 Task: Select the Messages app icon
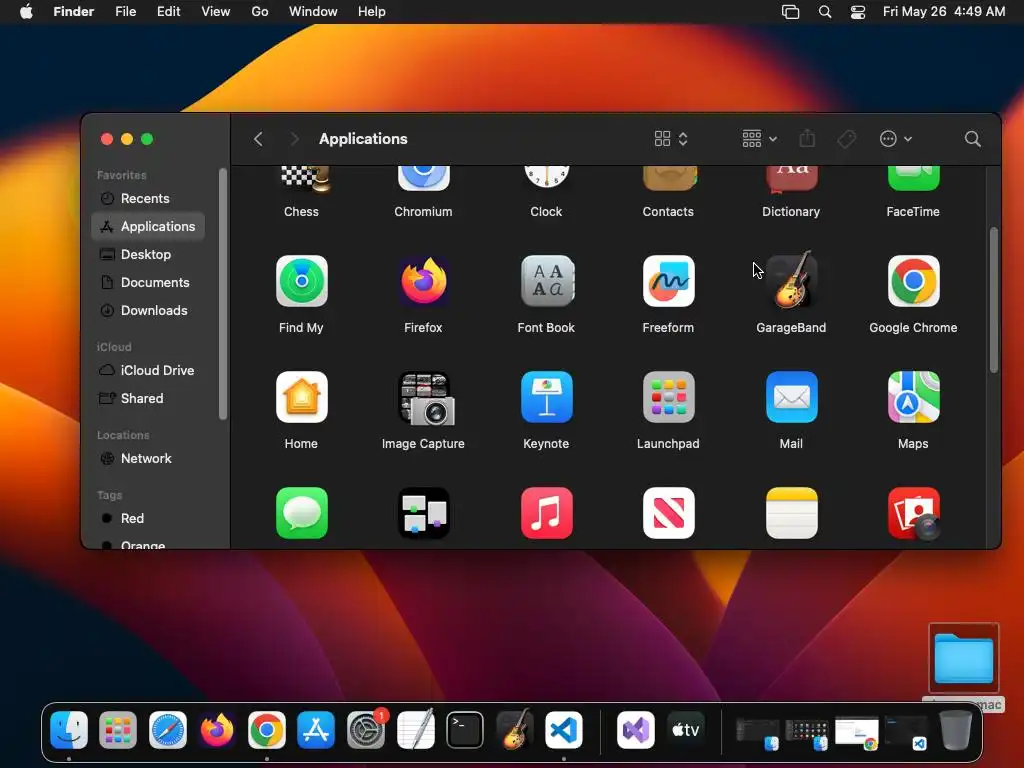(x=301, y=513)
